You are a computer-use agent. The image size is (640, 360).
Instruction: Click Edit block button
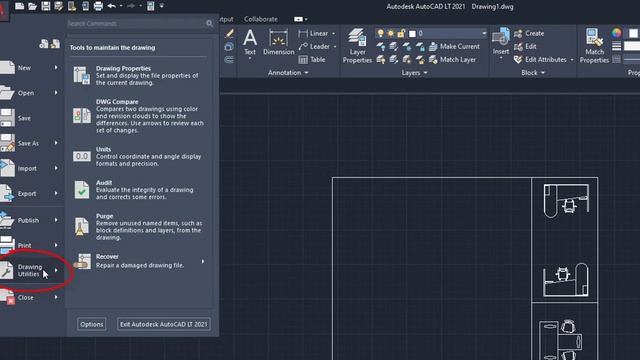pos(525,47)
